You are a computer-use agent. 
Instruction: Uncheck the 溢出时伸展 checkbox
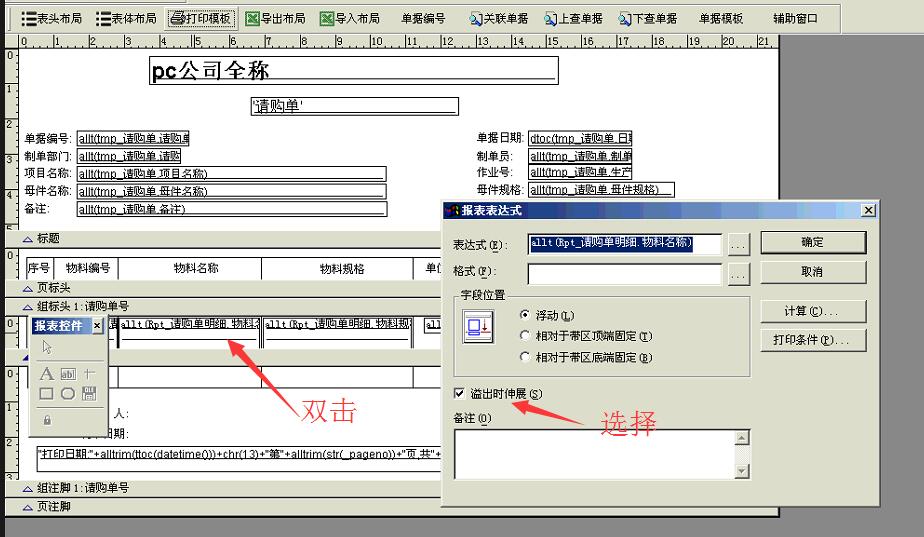[460, 393]
